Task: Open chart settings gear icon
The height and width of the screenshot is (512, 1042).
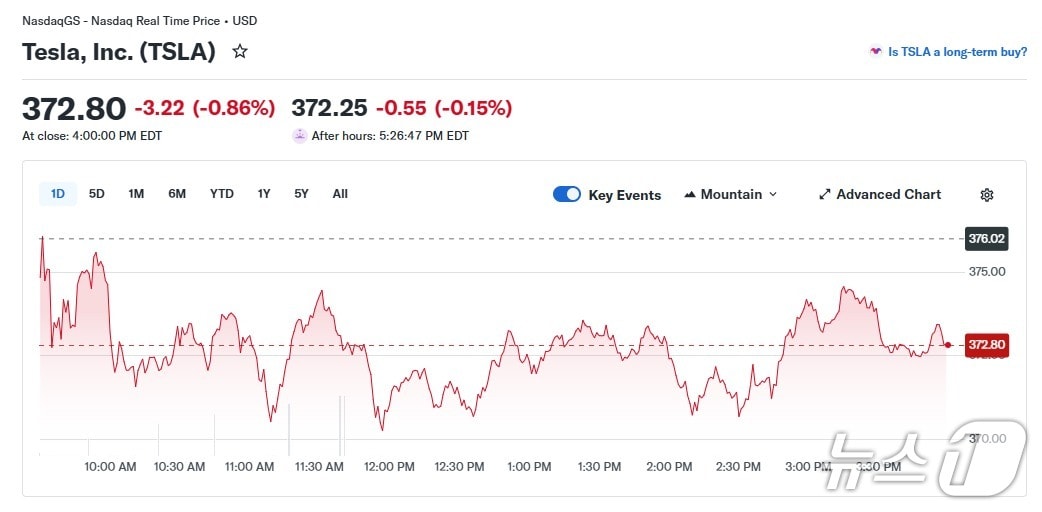Action: (x=987, y=195)
